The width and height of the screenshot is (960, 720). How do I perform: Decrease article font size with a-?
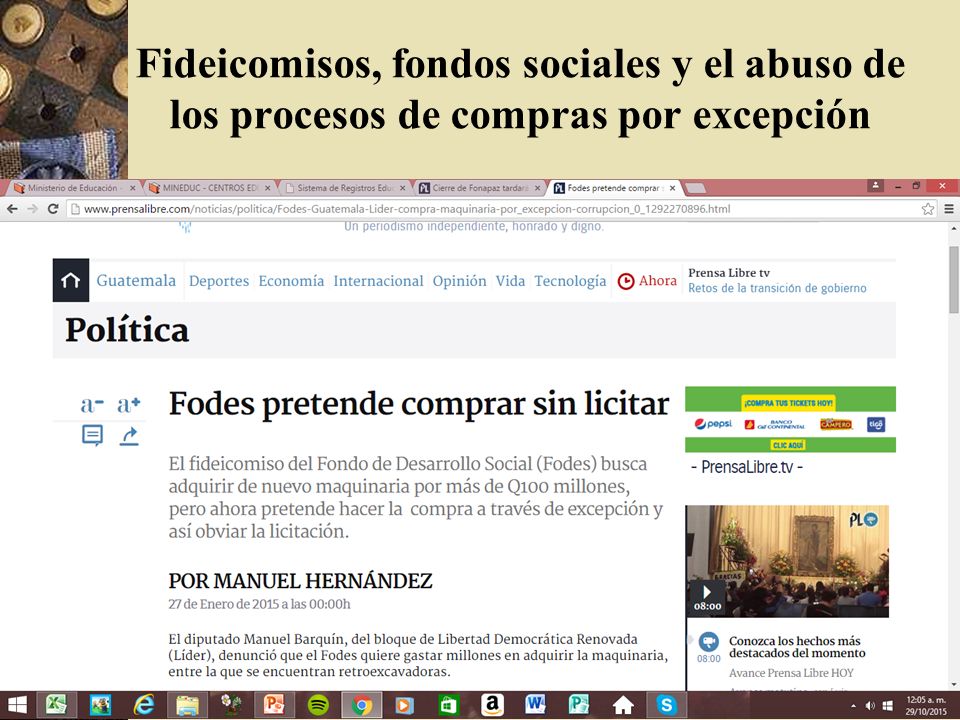tap(92, 404)
